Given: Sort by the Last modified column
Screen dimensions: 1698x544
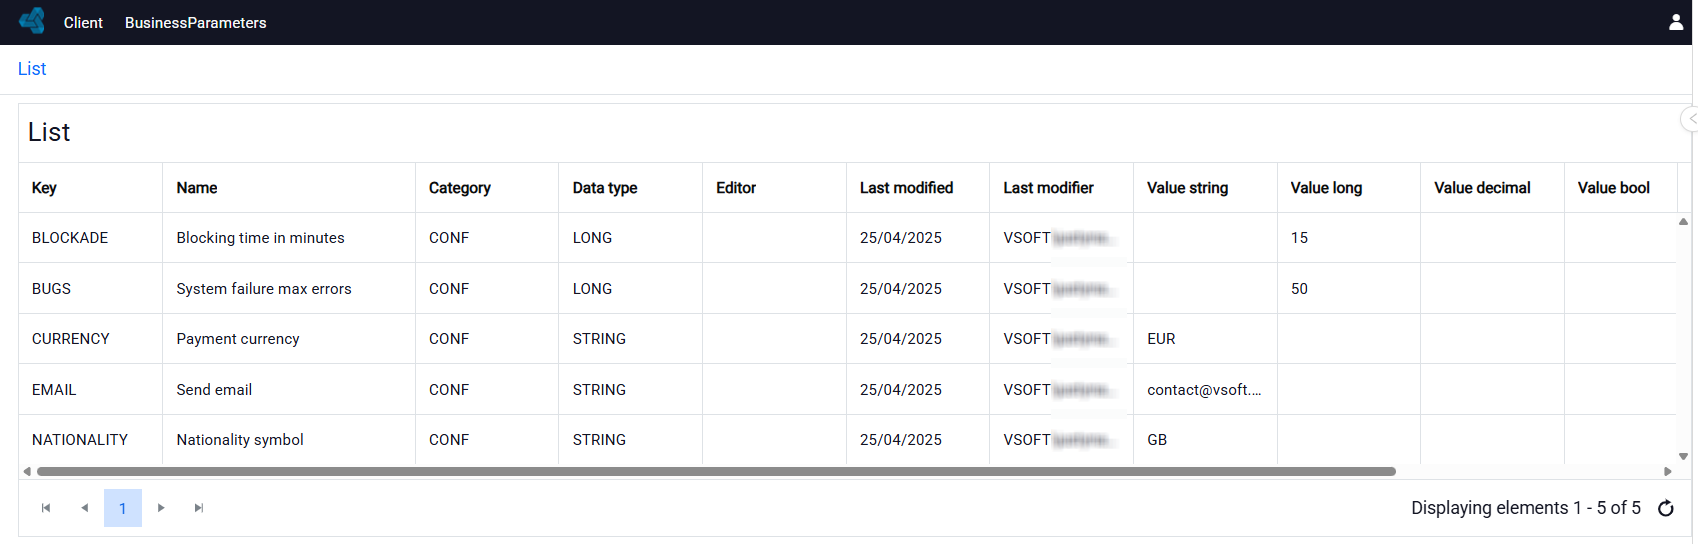Looking at the screenshot, I should (x=906, y=188).
